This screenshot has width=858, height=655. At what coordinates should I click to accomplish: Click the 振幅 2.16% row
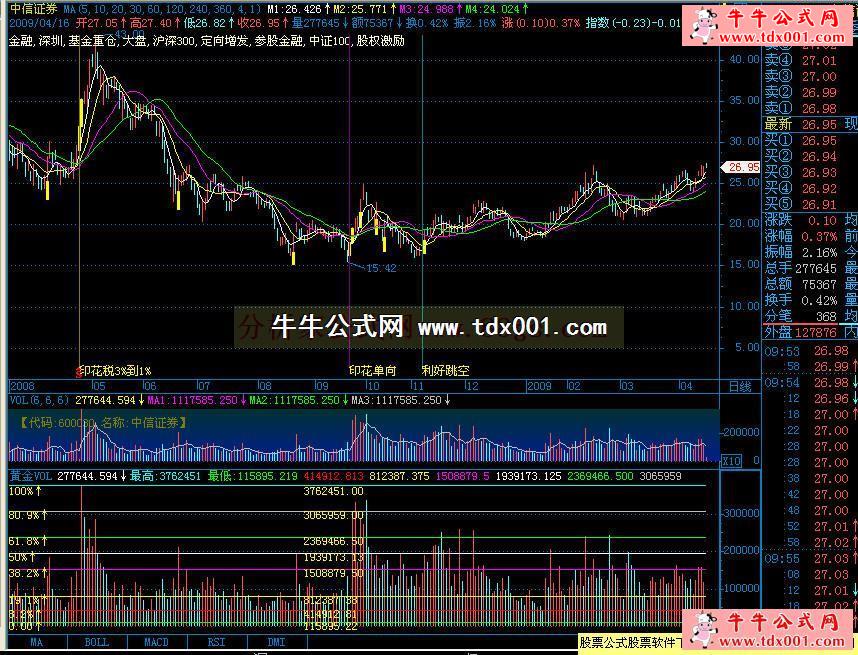801,252
